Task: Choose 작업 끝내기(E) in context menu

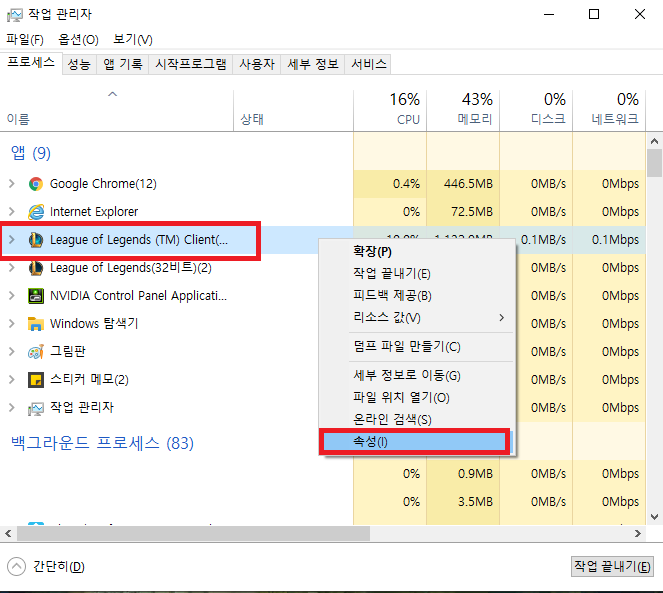Action: [416, 274]
